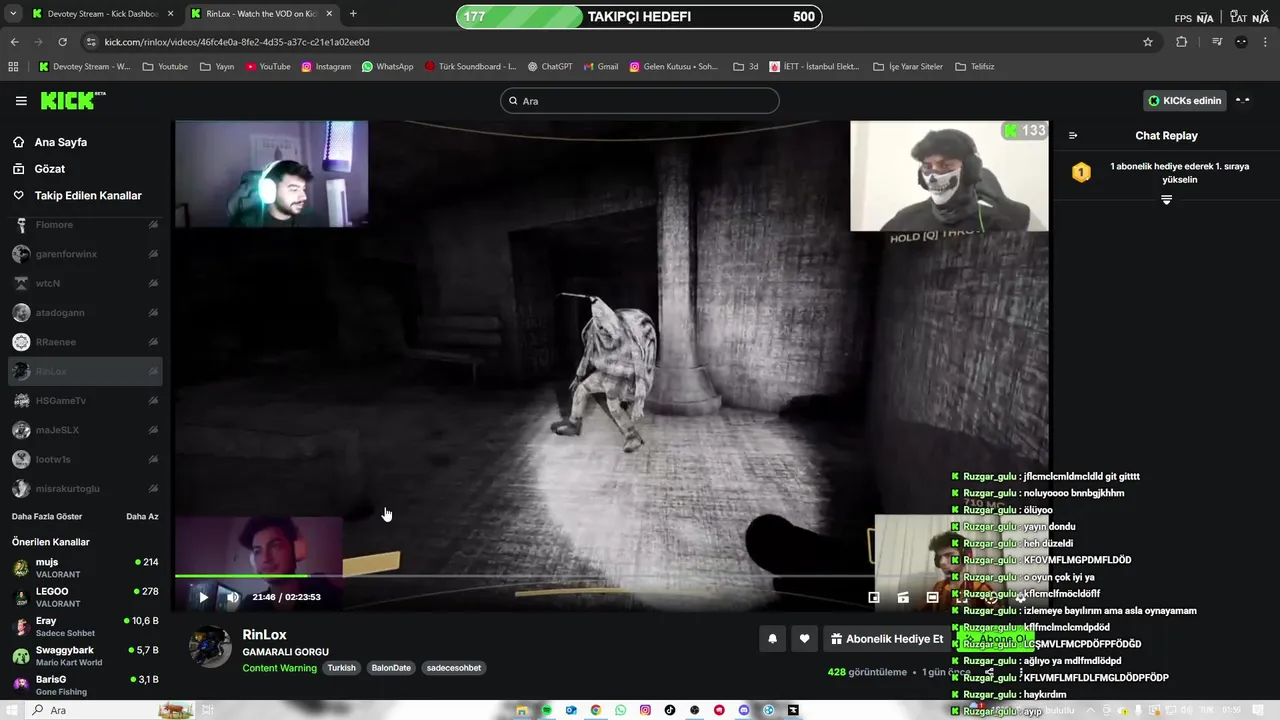Click the Turkish tag
This screenshot has width=1280, height=720.
(342, 668)
